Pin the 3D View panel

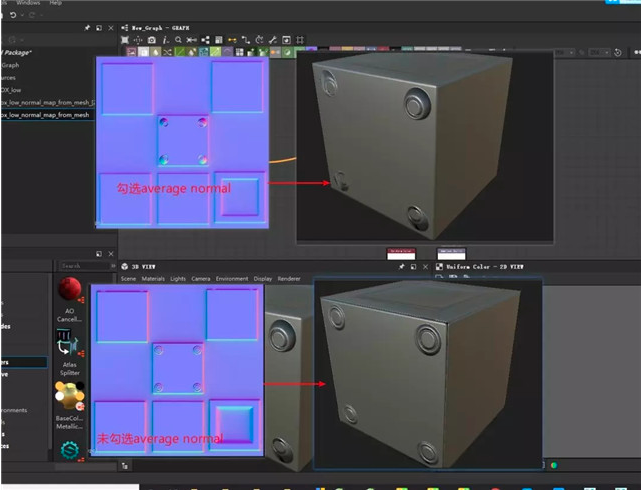point(401,267)
